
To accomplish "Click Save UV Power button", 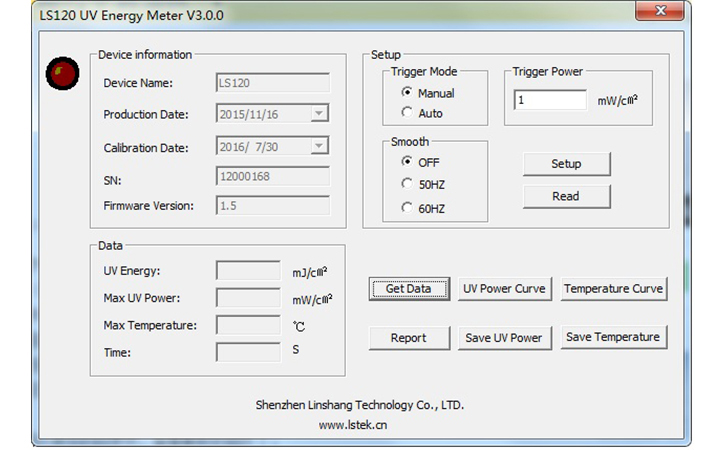I will click(x=504, y=338).
